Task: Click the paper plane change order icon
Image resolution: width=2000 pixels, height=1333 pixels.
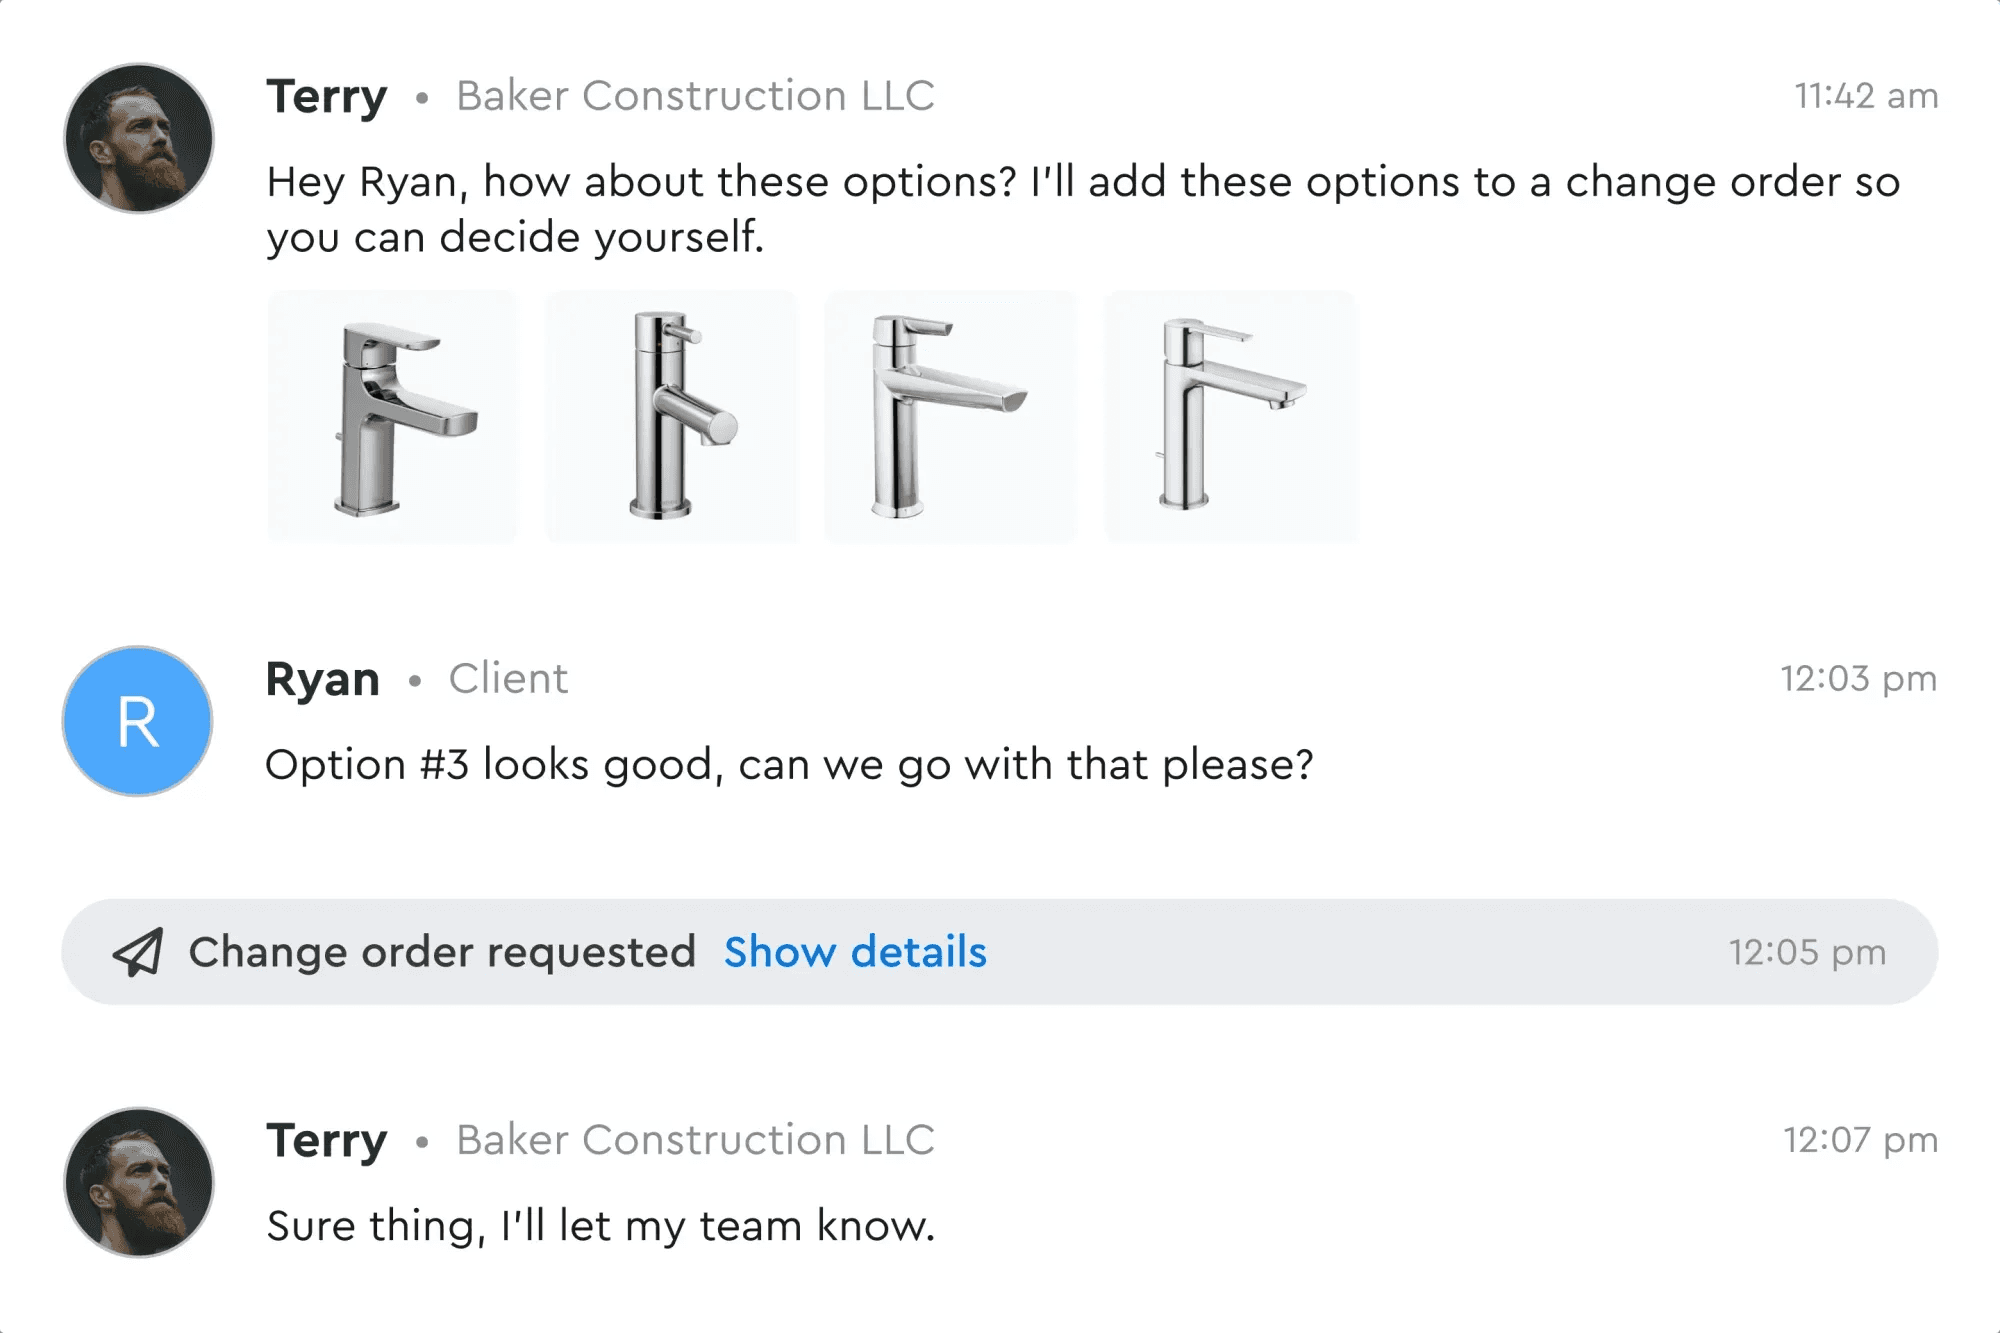Action: pos(138,952)
